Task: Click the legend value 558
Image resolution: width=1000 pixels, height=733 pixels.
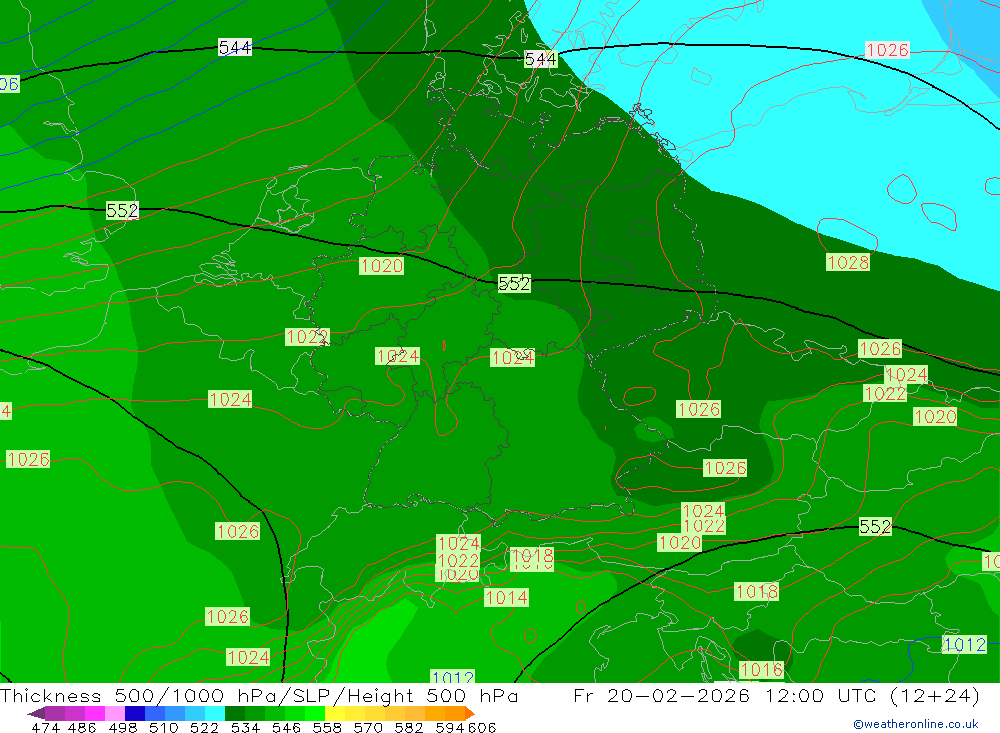Action: click(327, 728)
